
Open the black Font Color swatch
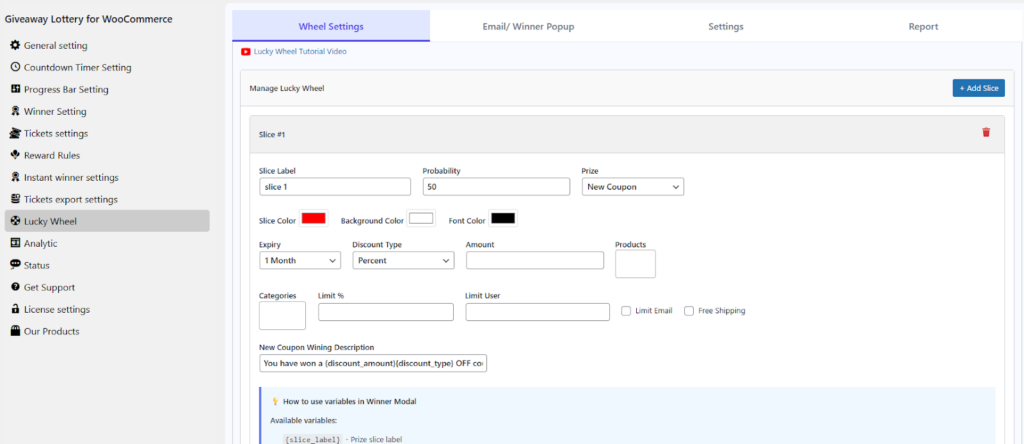click(502, 219)
